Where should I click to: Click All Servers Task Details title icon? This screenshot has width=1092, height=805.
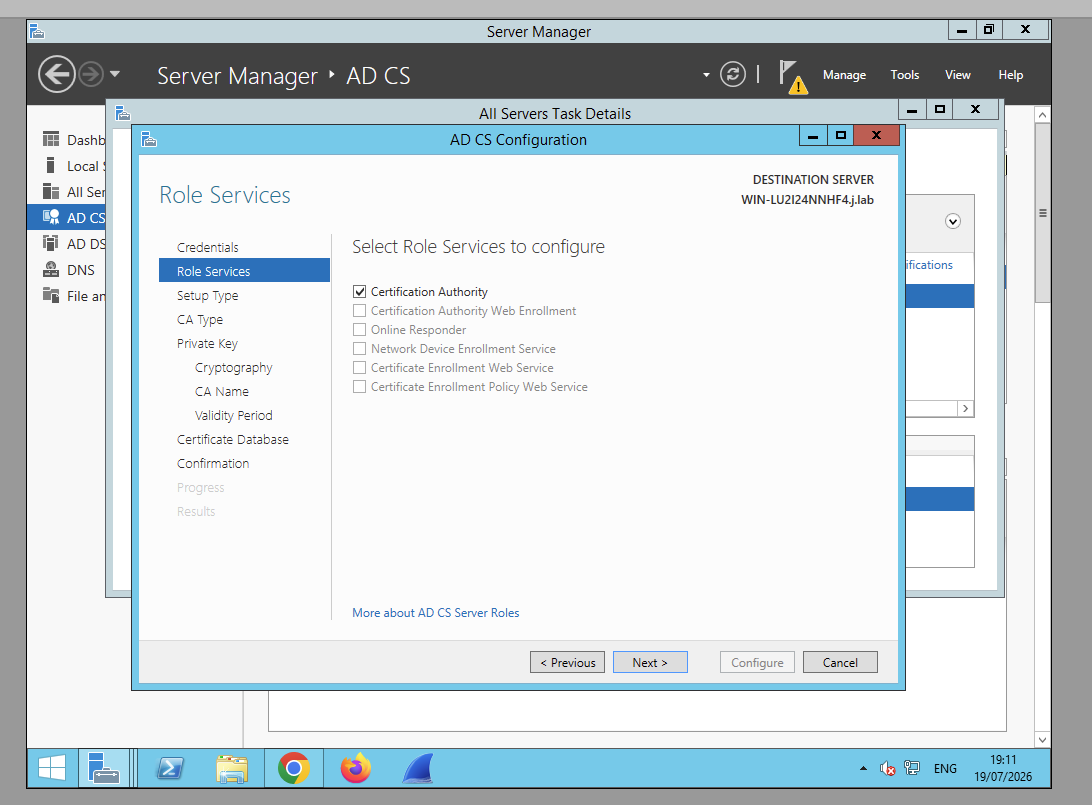click(x=123, y=113)
